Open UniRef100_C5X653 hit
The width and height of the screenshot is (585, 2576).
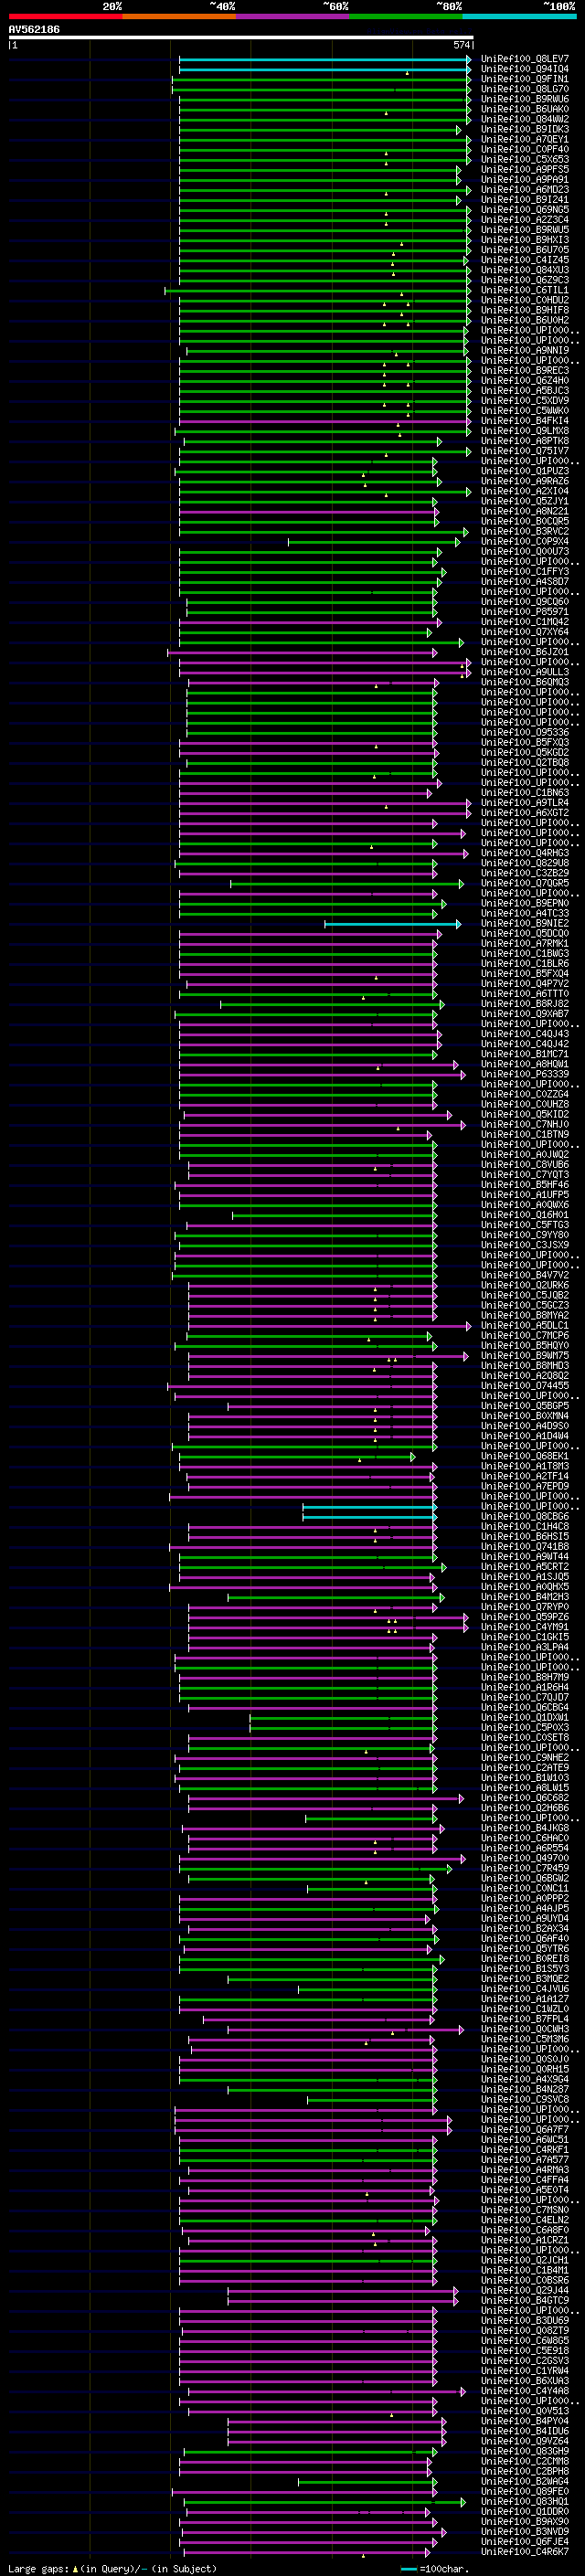tap(525, 159)
